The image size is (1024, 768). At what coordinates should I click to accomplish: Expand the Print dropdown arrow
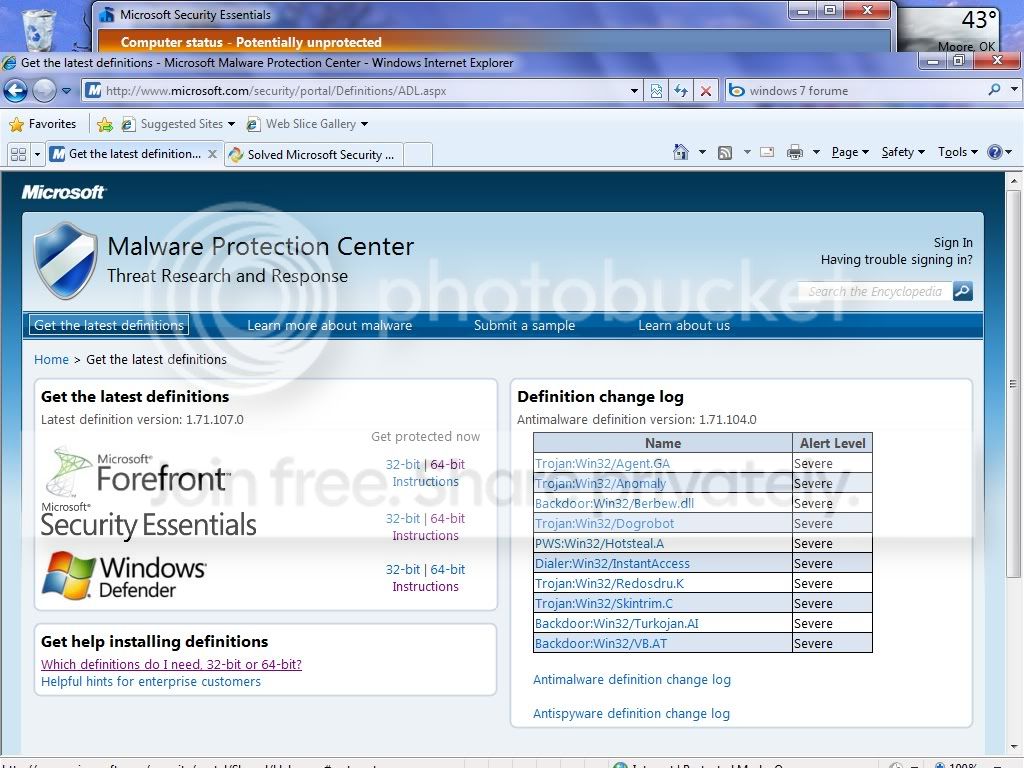[x=816, y=152]
